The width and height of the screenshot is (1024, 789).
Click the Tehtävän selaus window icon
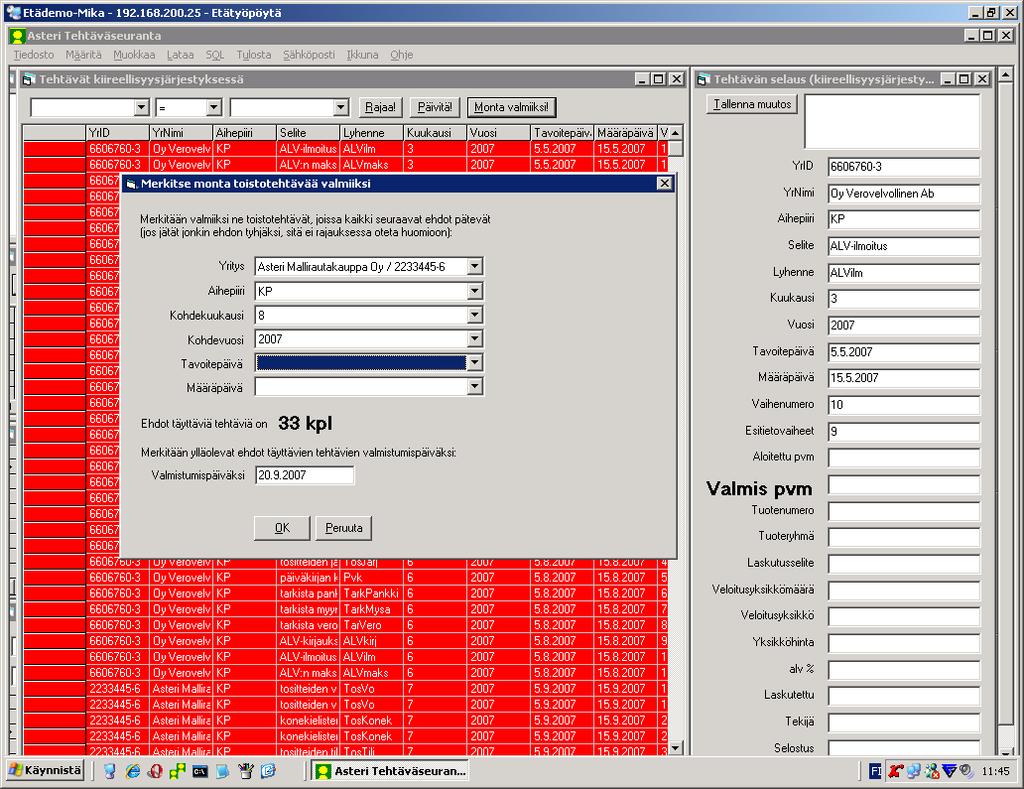tap(703, 80)
